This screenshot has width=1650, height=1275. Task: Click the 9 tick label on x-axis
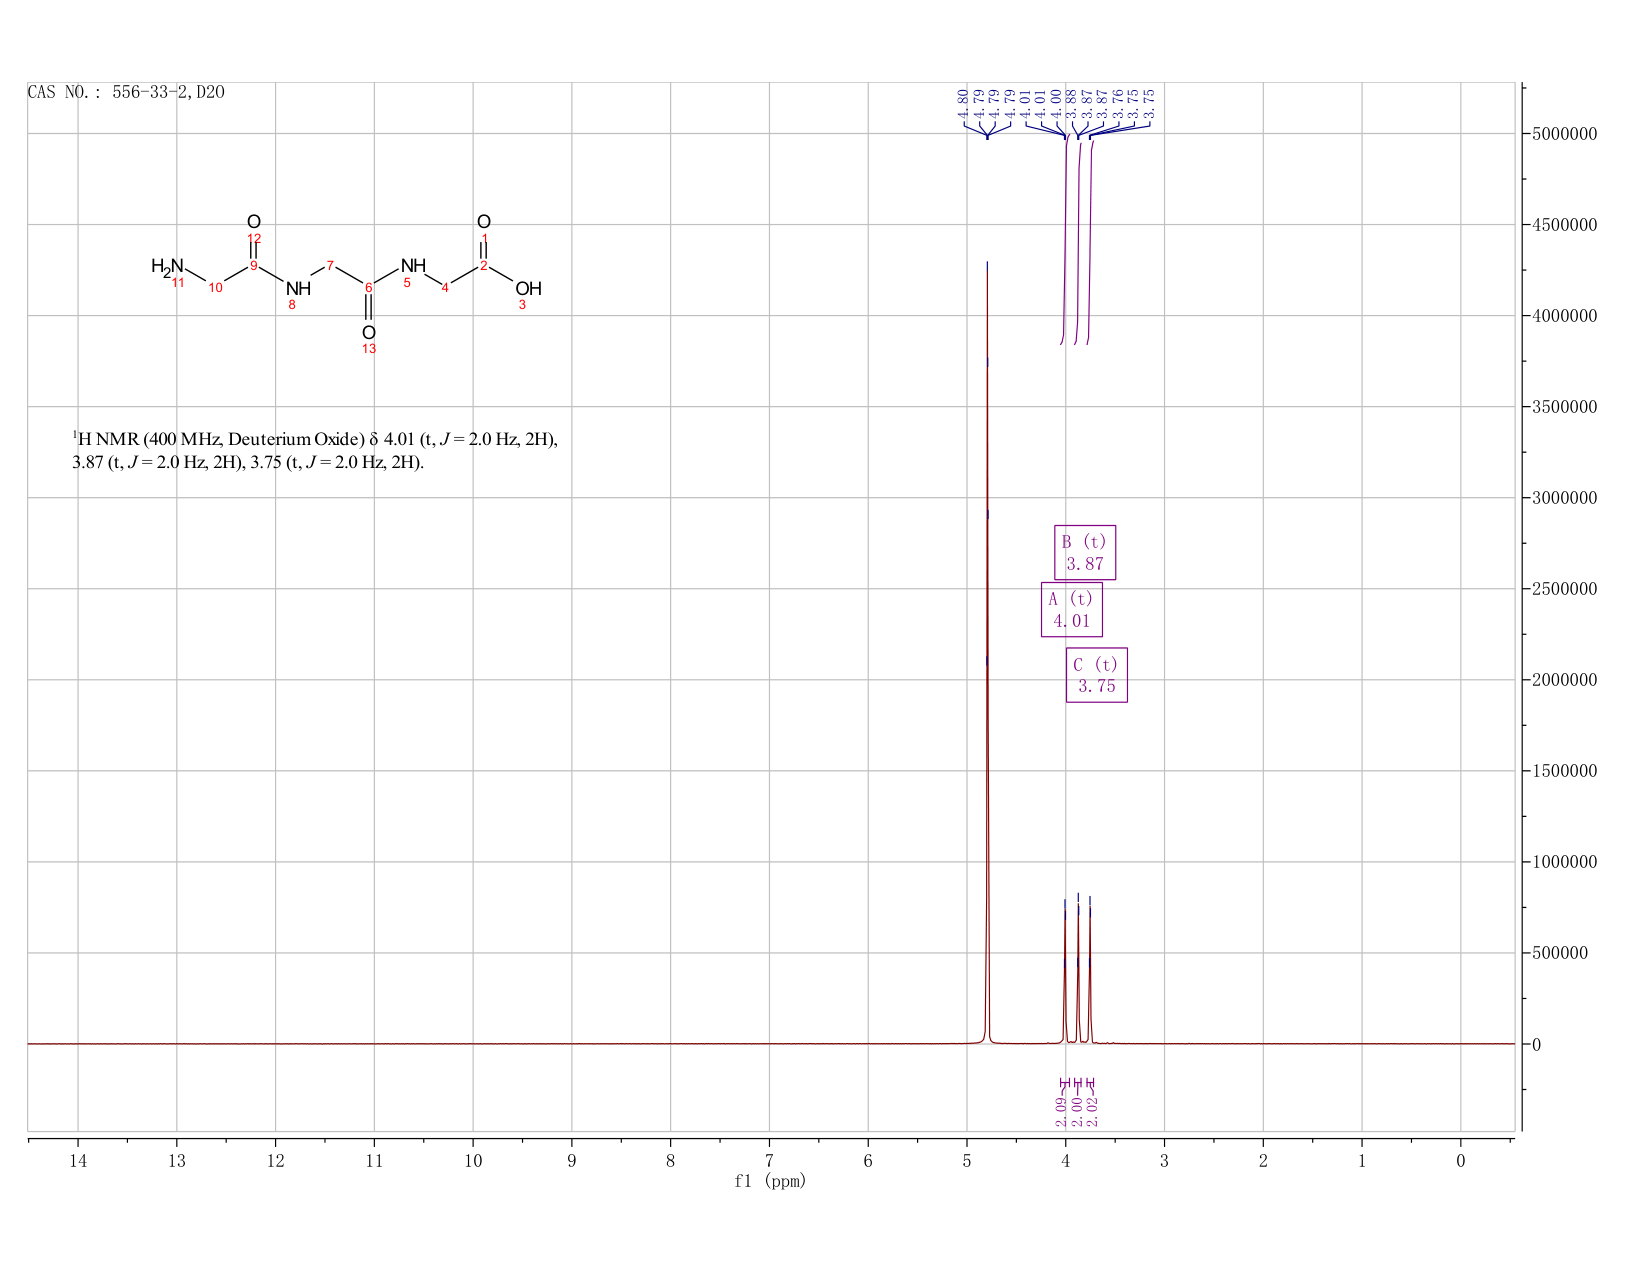pyautogui.click(x=572, y=1161)
